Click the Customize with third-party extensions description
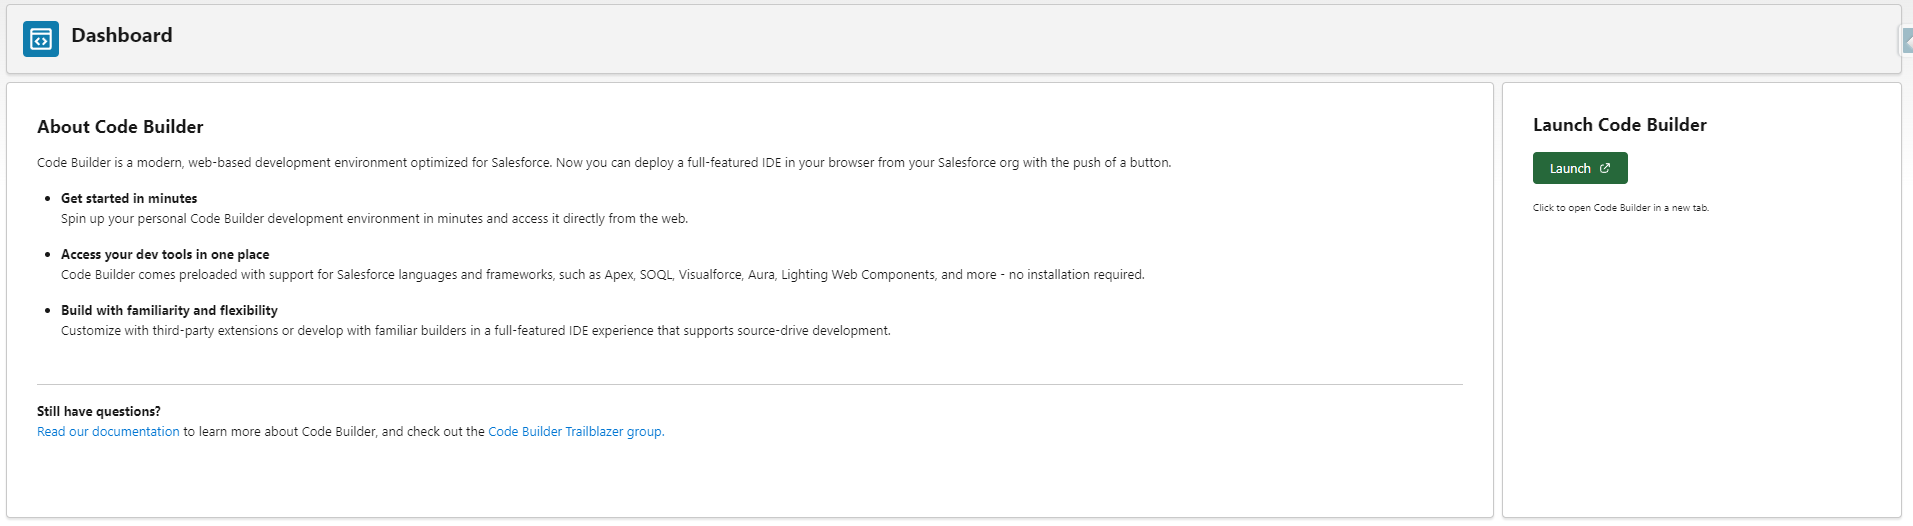Image resolution: width=1913 pixels, height=526 pixels. pyautogui.click(x=475, y=331)
